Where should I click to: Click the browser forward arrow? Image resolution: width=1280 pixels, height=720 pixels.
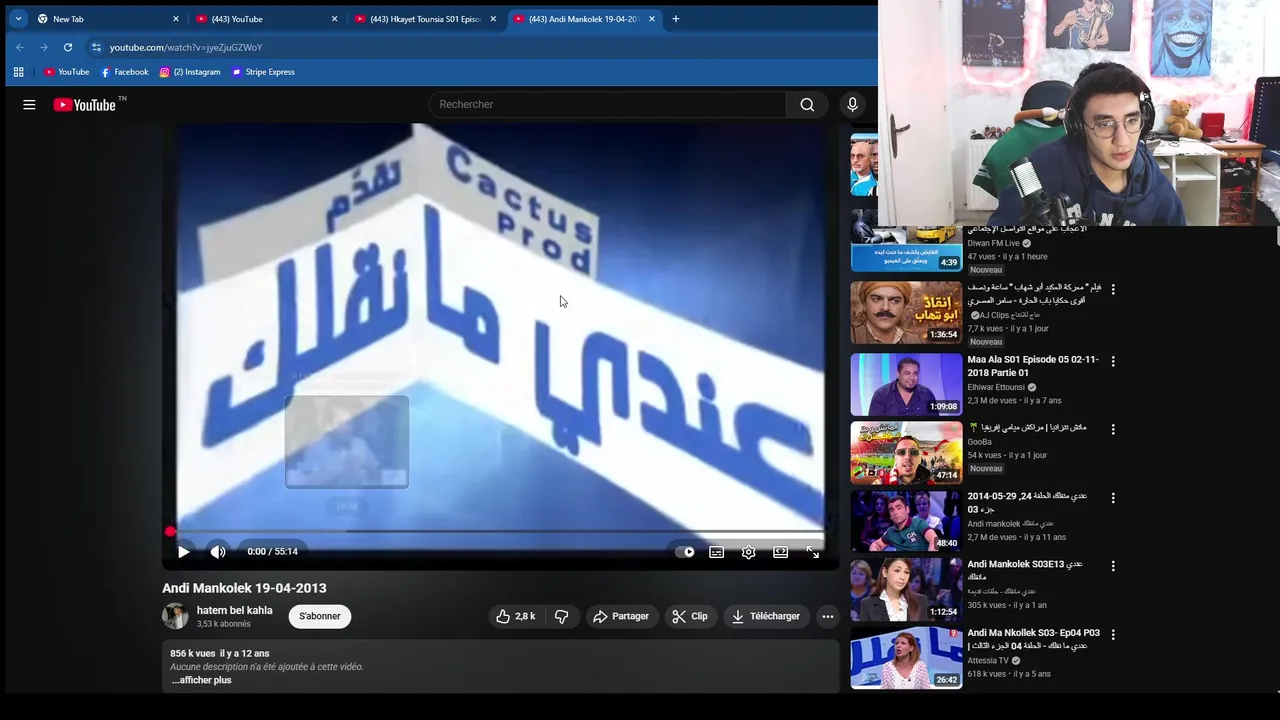(43, 47)
